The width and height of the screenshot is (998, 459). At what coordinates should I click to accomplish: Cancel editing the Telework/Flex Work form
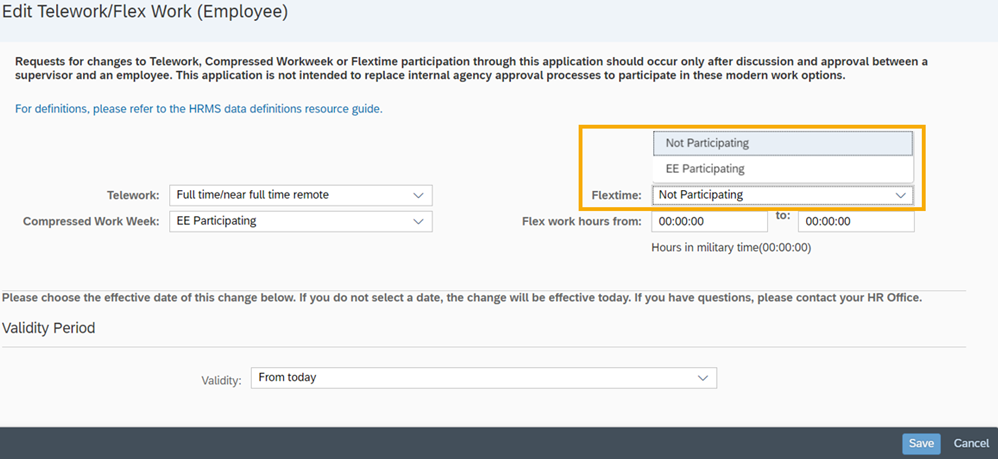point(971,443)
